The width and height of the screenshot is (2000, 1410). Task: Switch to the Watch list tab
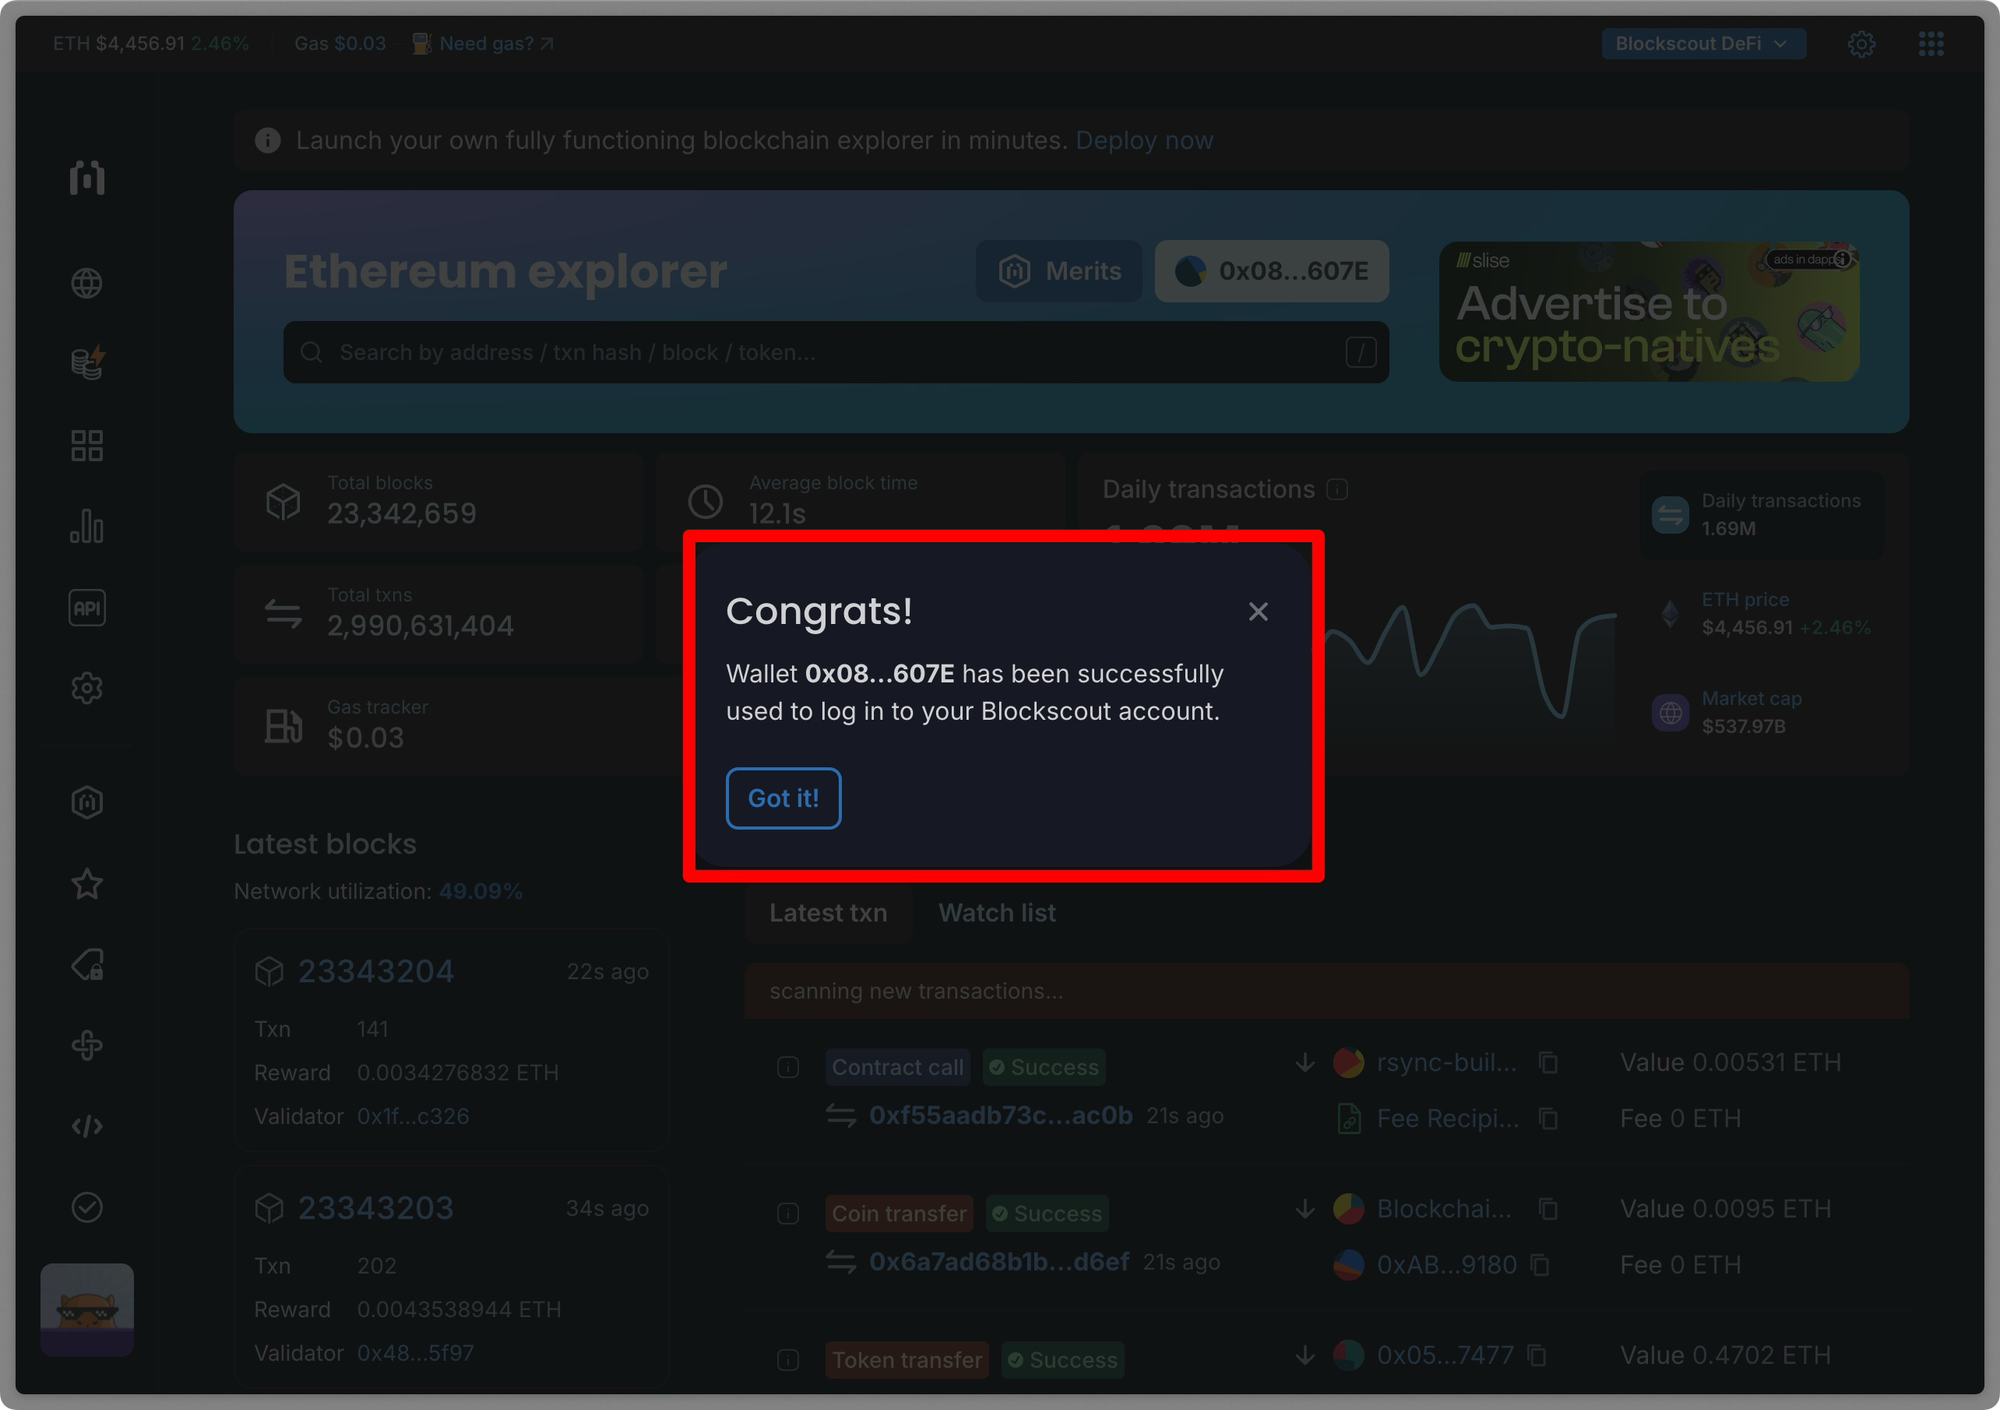coord(997,913)
